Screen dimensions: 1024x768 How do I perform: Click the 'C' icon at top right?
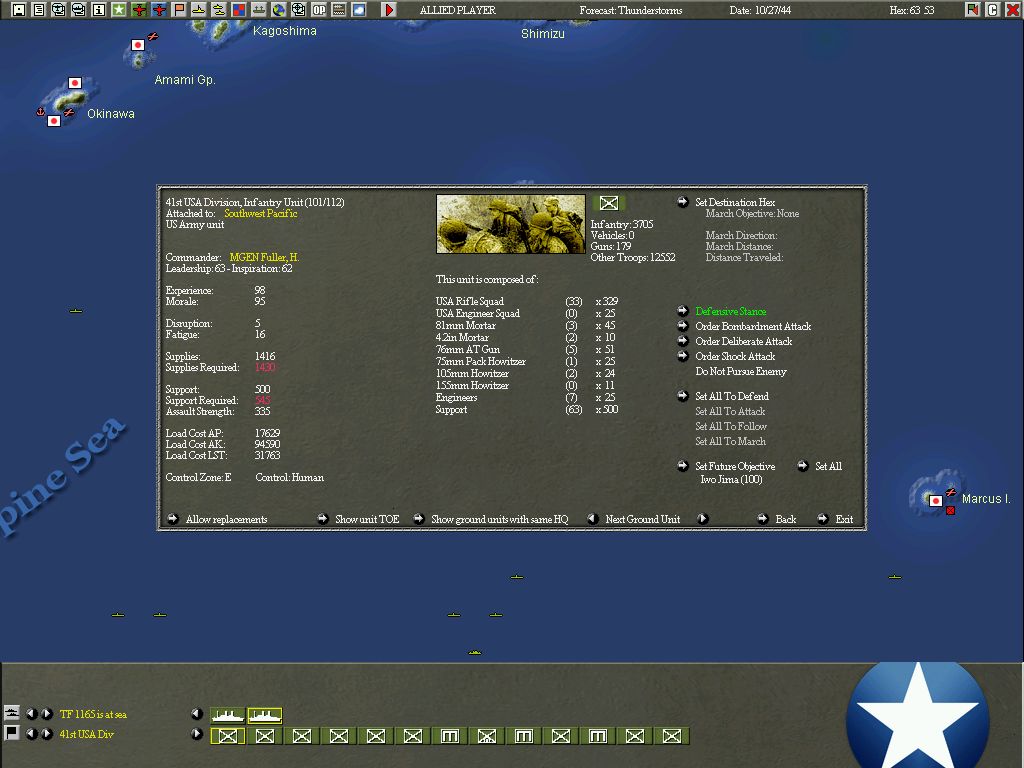point(993,10)
